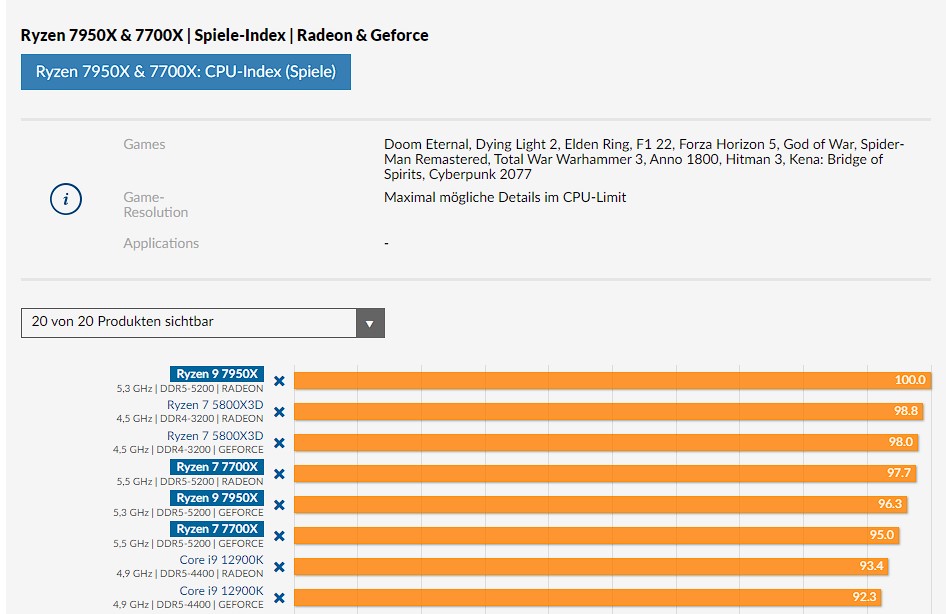947x614 pixels.
Task: Select the 'CPU-Index (Spiele)' tab button
Action: (x=185, y=72)
